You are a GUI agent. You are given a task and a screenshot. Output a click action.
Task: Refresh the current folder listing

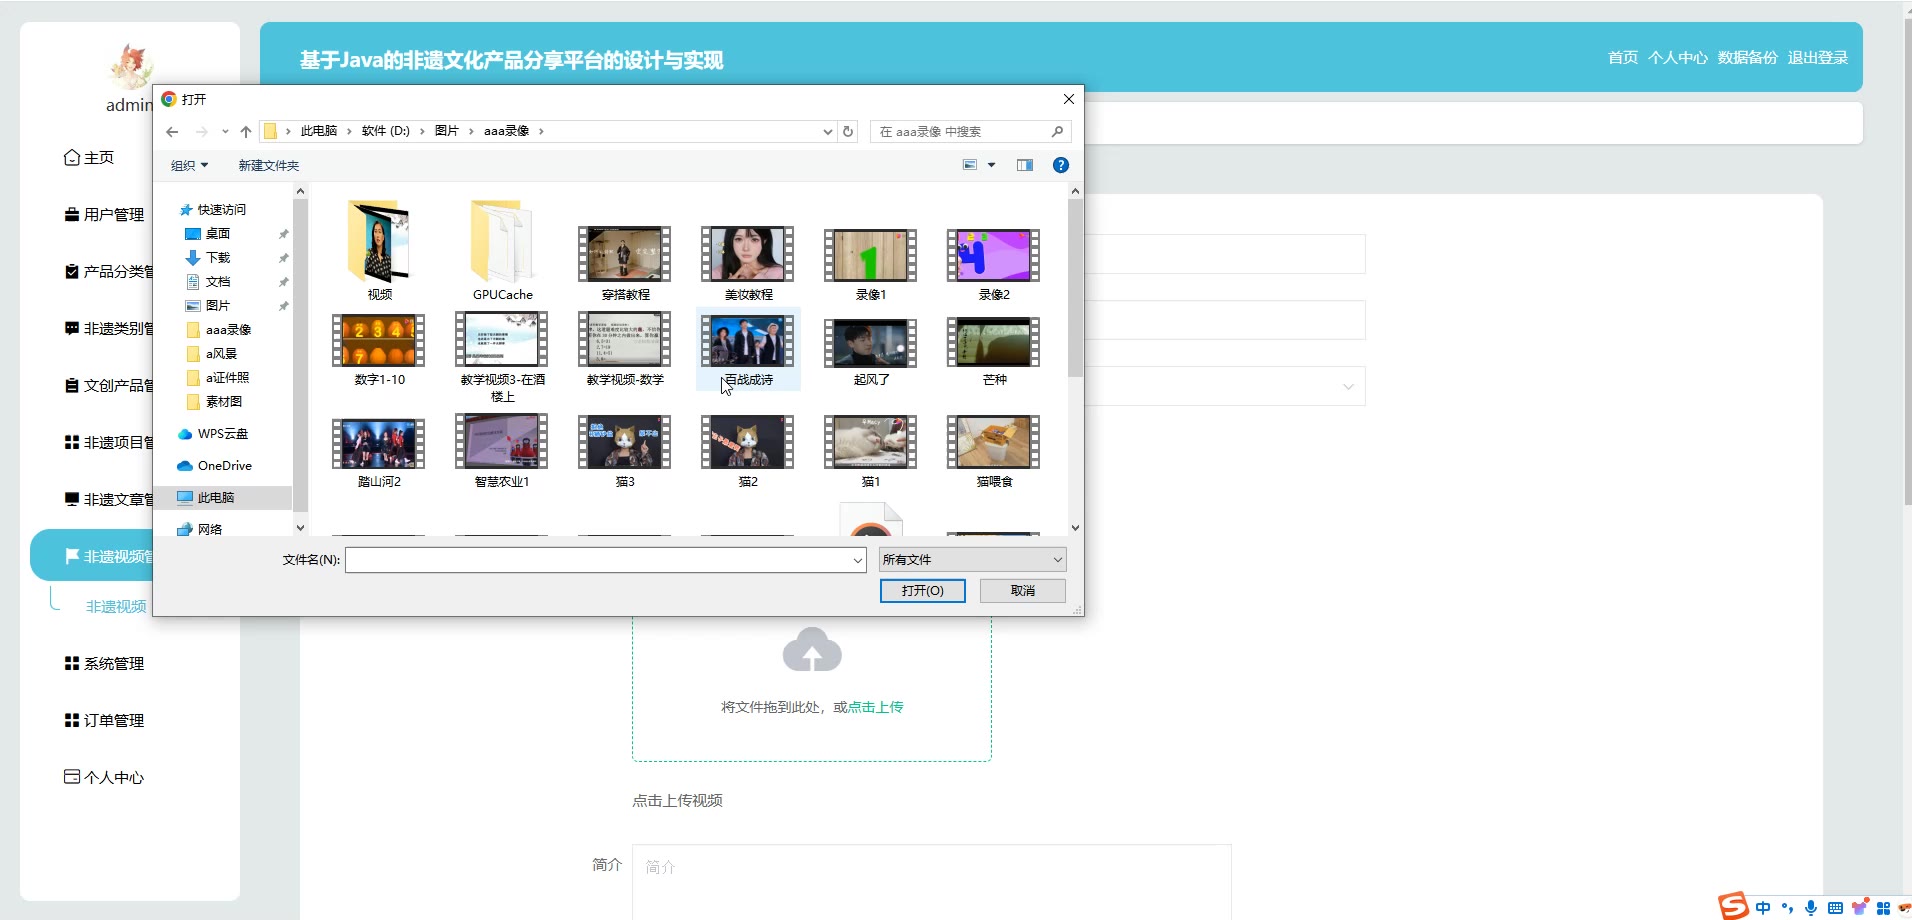(x=848, y=132)
